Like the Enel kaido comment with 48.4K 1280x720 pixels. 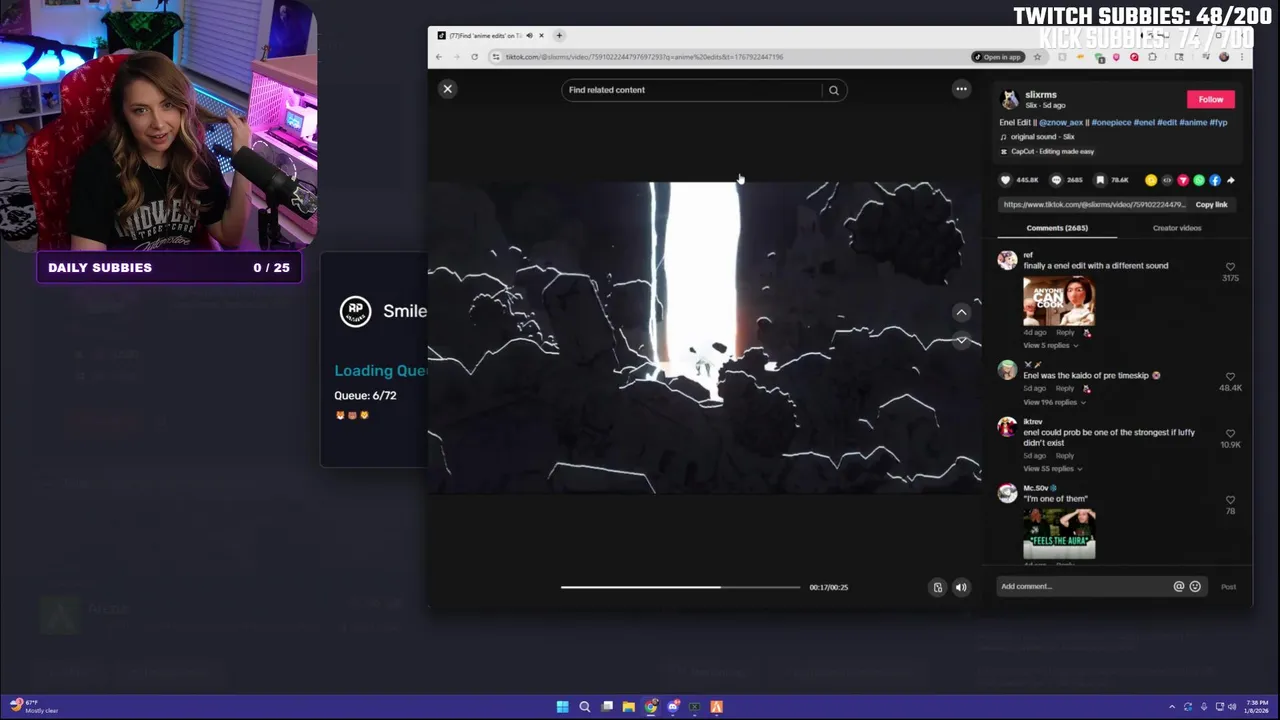pos(1230,378)
